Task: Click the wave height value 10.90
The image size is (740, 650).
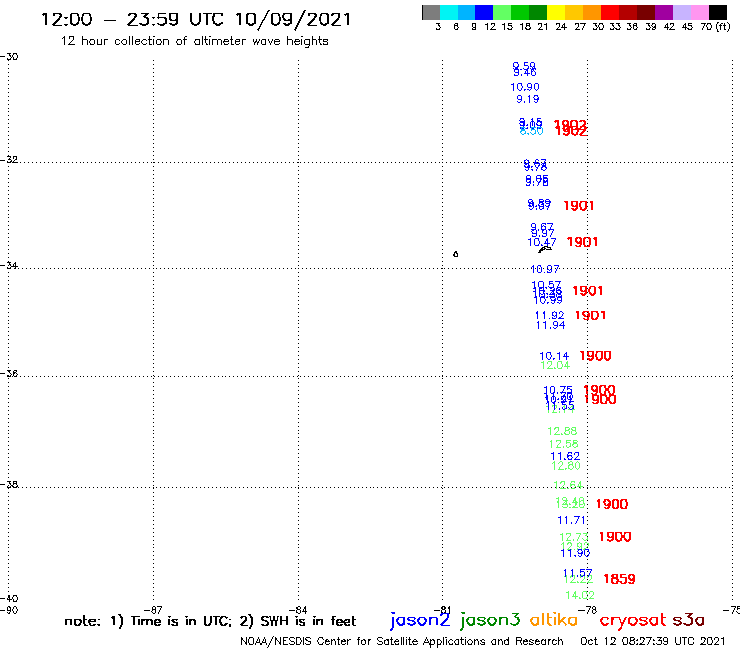Action: pyautogui.click(x=525, y=87)
